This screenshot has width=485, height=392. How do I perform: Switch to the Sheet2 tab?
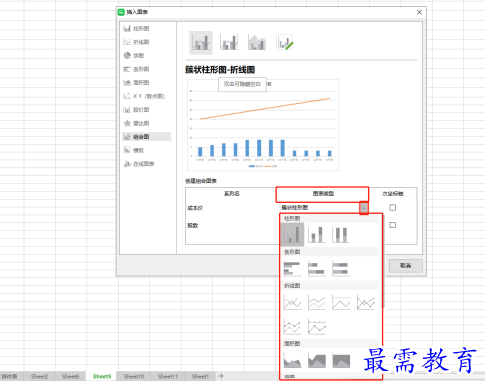click(39, 376)
